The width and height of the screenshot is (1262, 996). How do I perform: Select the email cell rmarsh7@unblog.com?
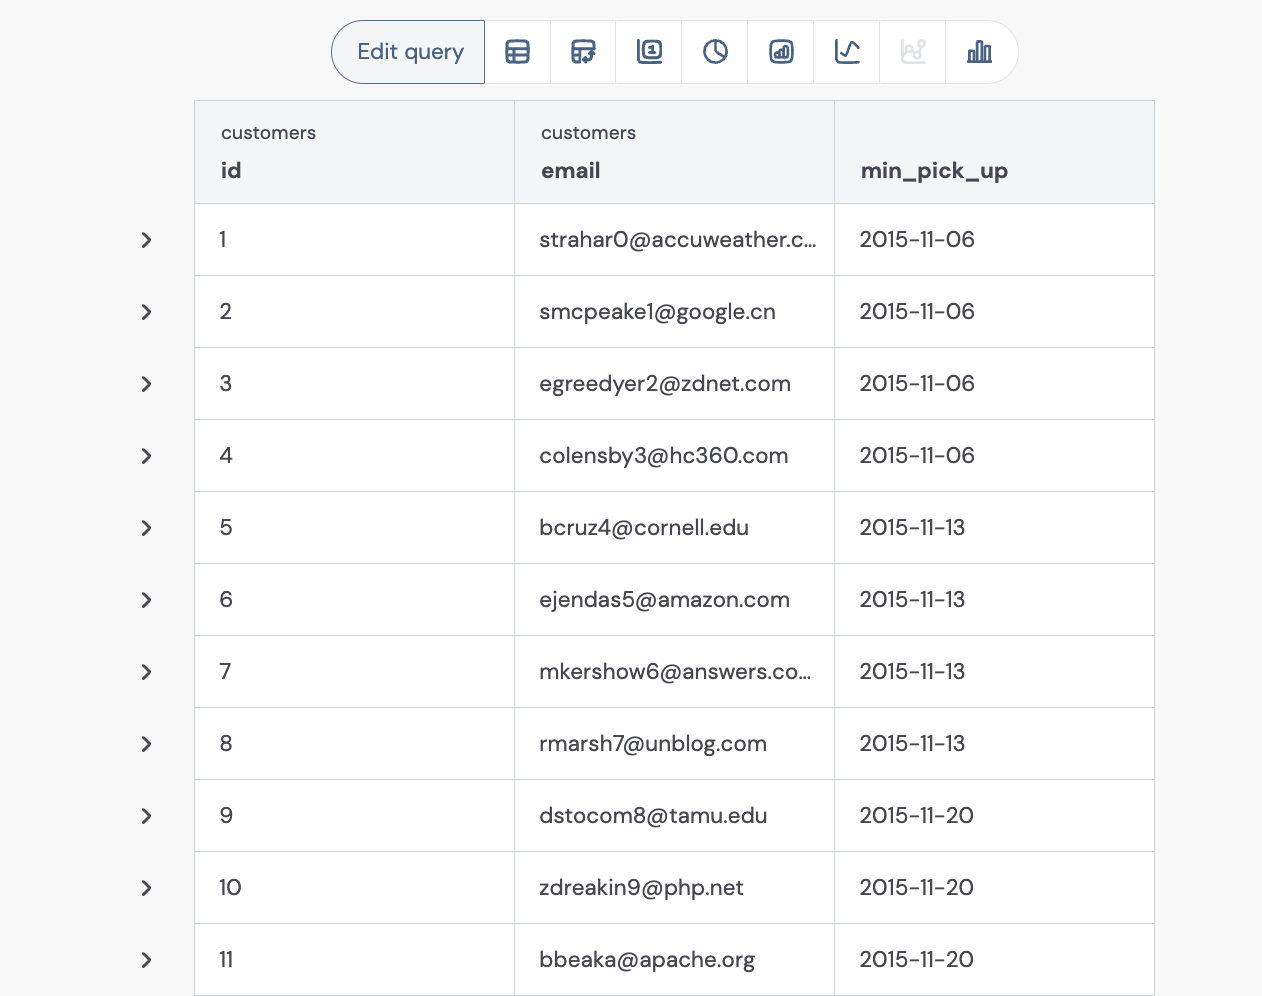click(675, 744)
